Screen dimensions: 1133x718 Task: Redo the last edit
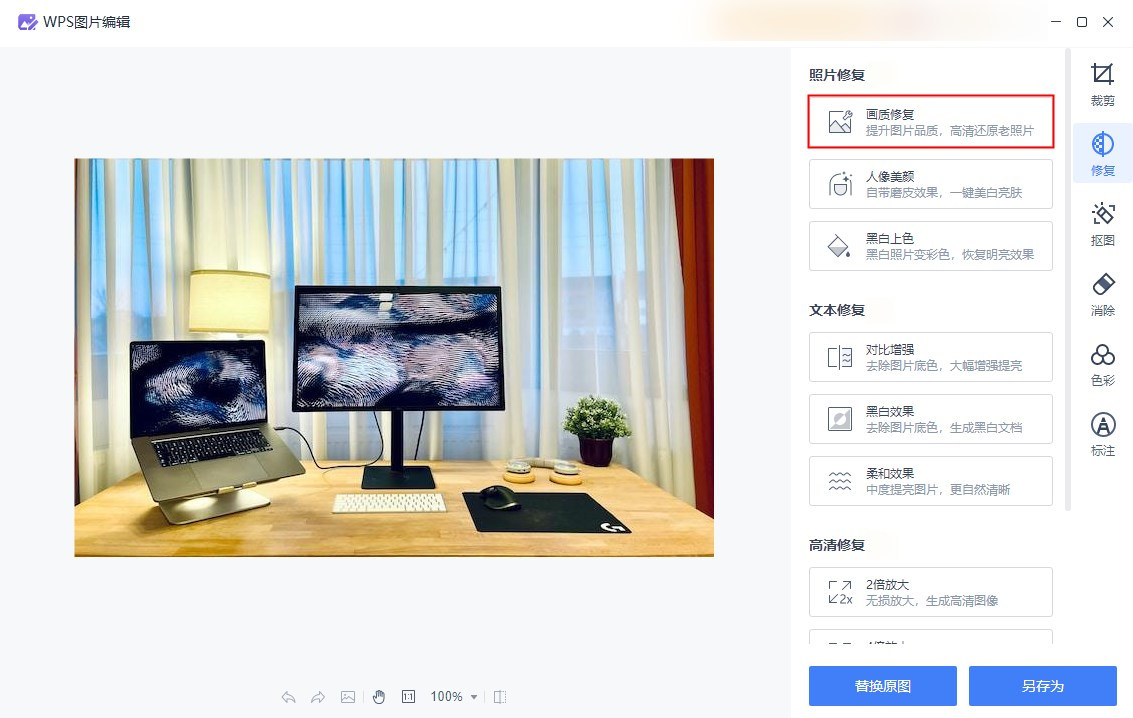pos(318,697)
